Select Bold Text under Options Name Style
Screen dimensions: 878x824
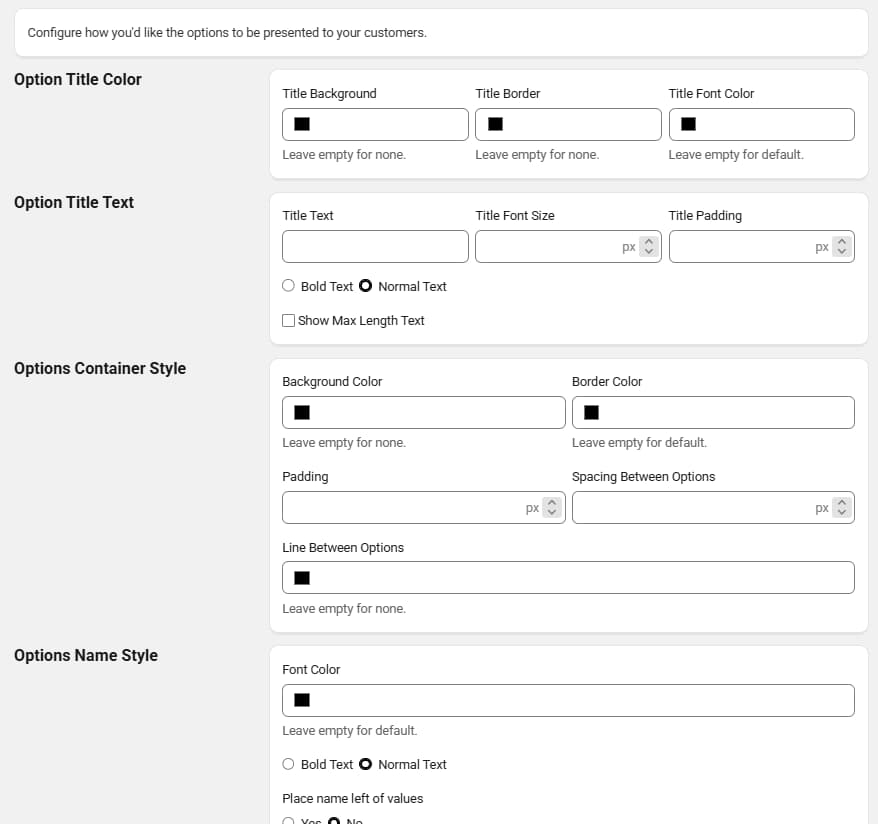coord(288,764)
